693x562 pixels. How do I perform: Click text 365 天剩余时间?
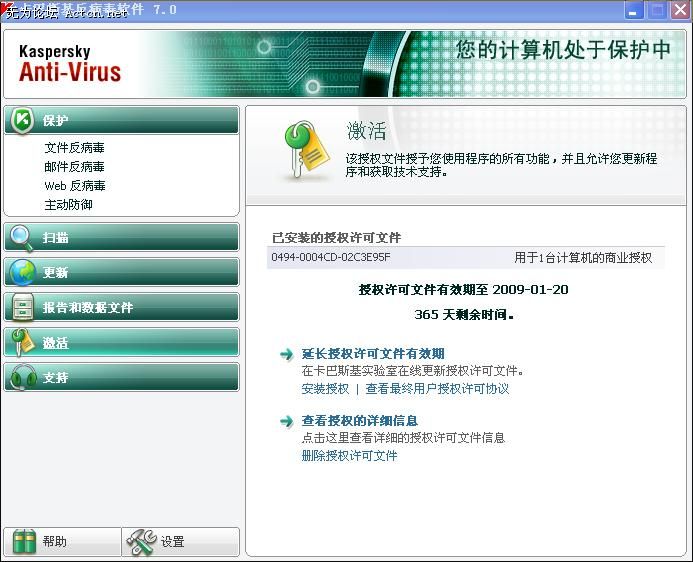(x=464, y=315)
